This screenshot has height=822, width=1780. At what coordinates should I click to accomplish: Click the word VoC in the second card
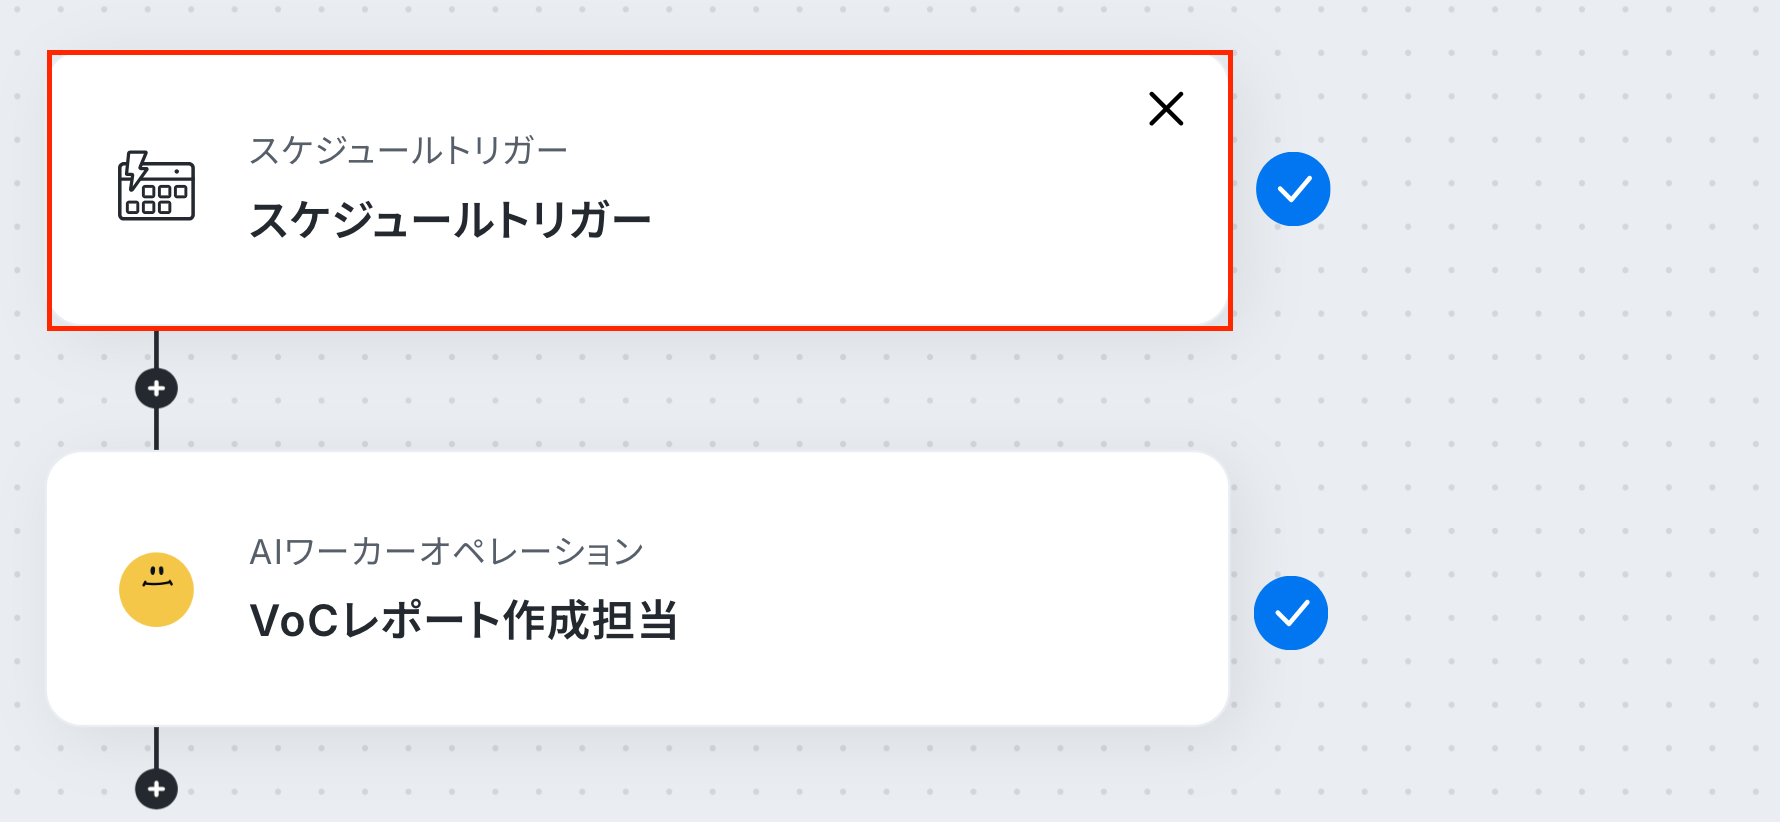pos(293,620)
